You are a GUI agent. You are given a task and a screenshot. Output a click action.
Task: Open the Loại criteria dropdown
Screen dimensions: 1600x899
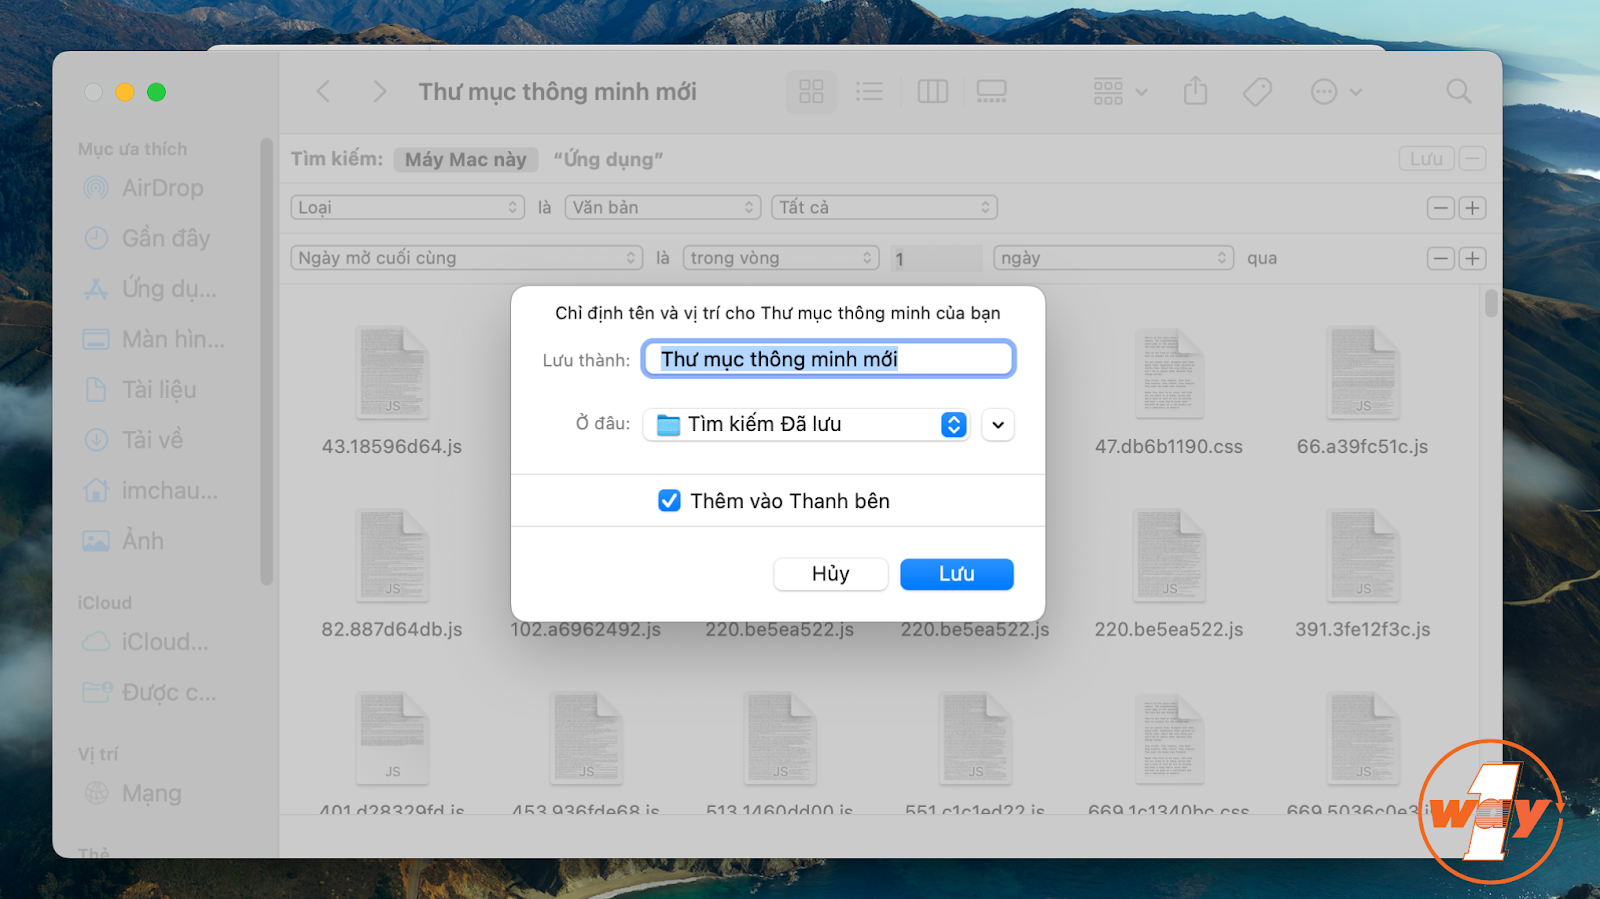pyautogui.click(x=407, y=207)
